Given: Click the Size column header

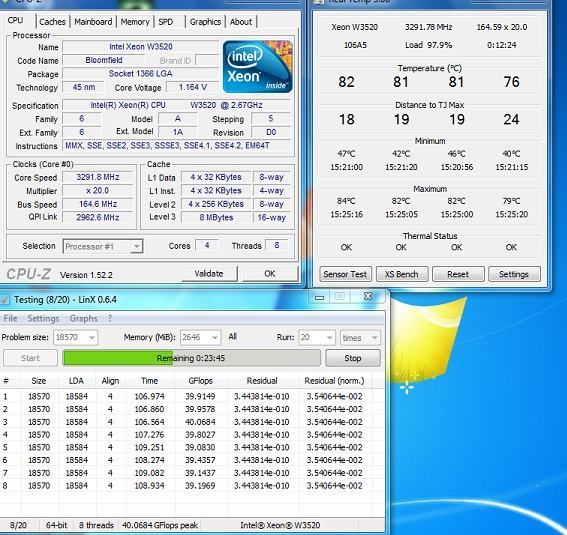Looking at the screenshot, I should coord(38,381).
